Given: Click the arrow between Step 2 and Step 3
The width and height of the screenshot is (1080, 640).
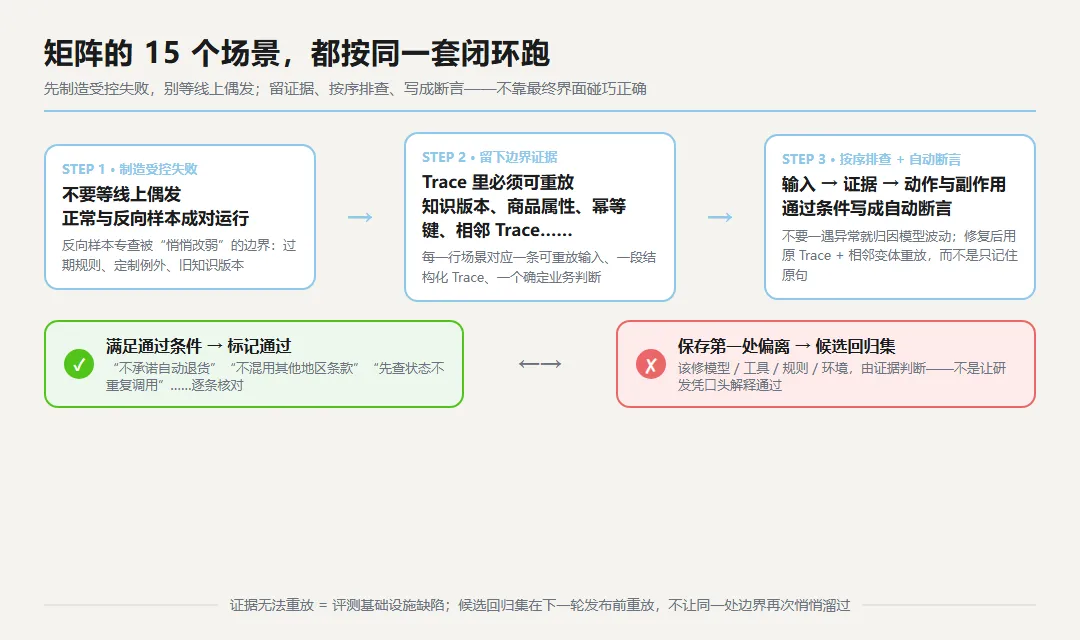Looking at the screenshot, I should 720,217.
